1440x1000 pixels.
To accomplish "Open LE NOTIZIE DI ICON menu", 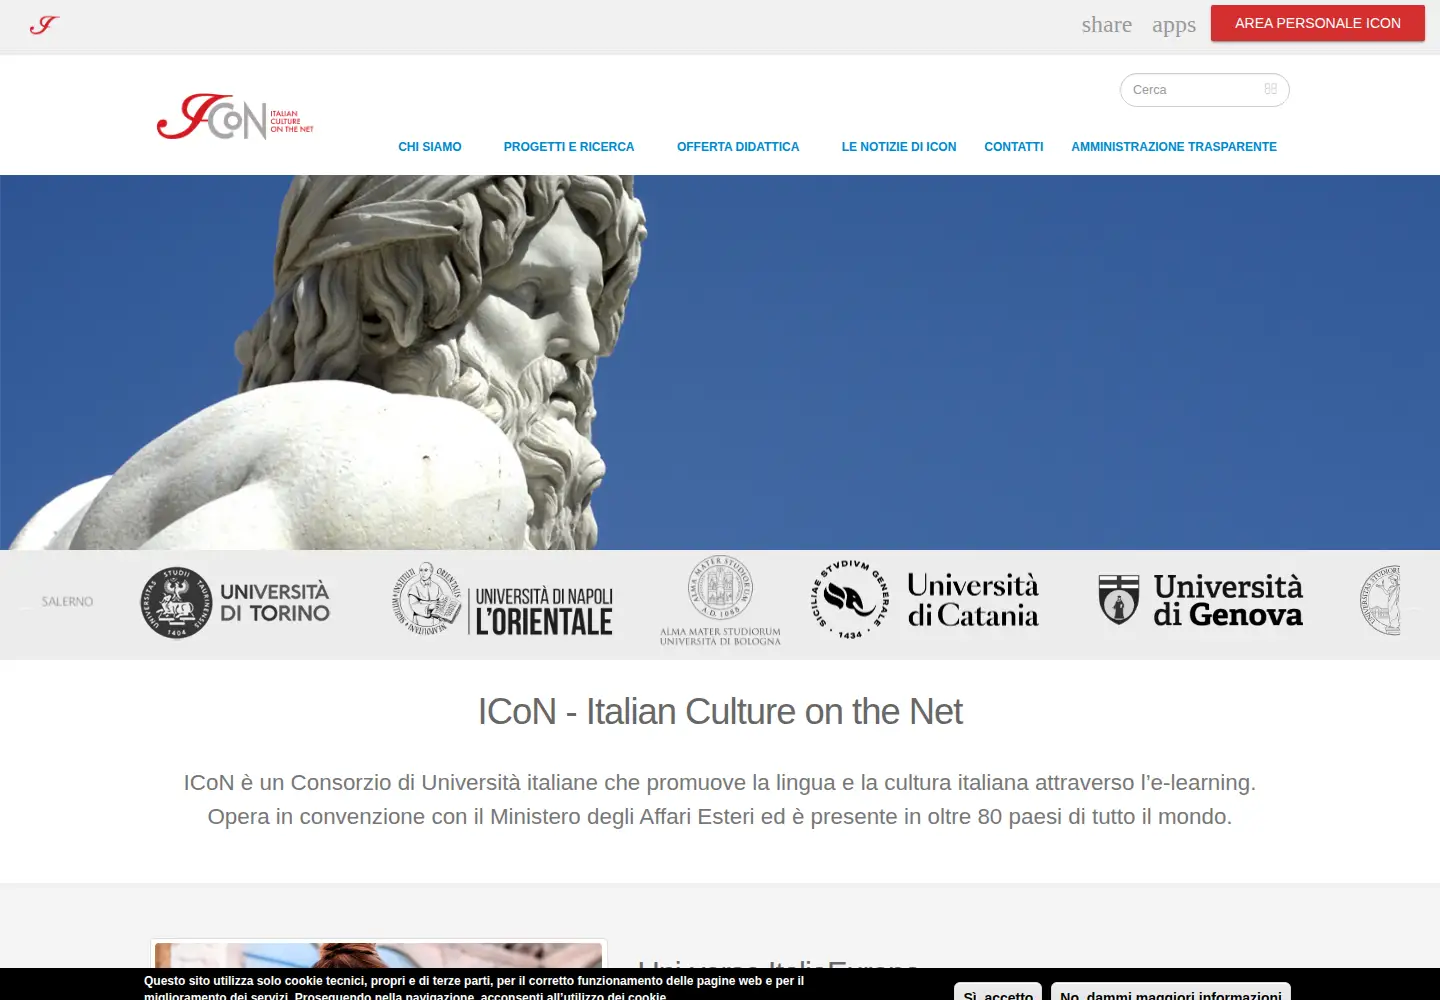I will tap(899, 147).
